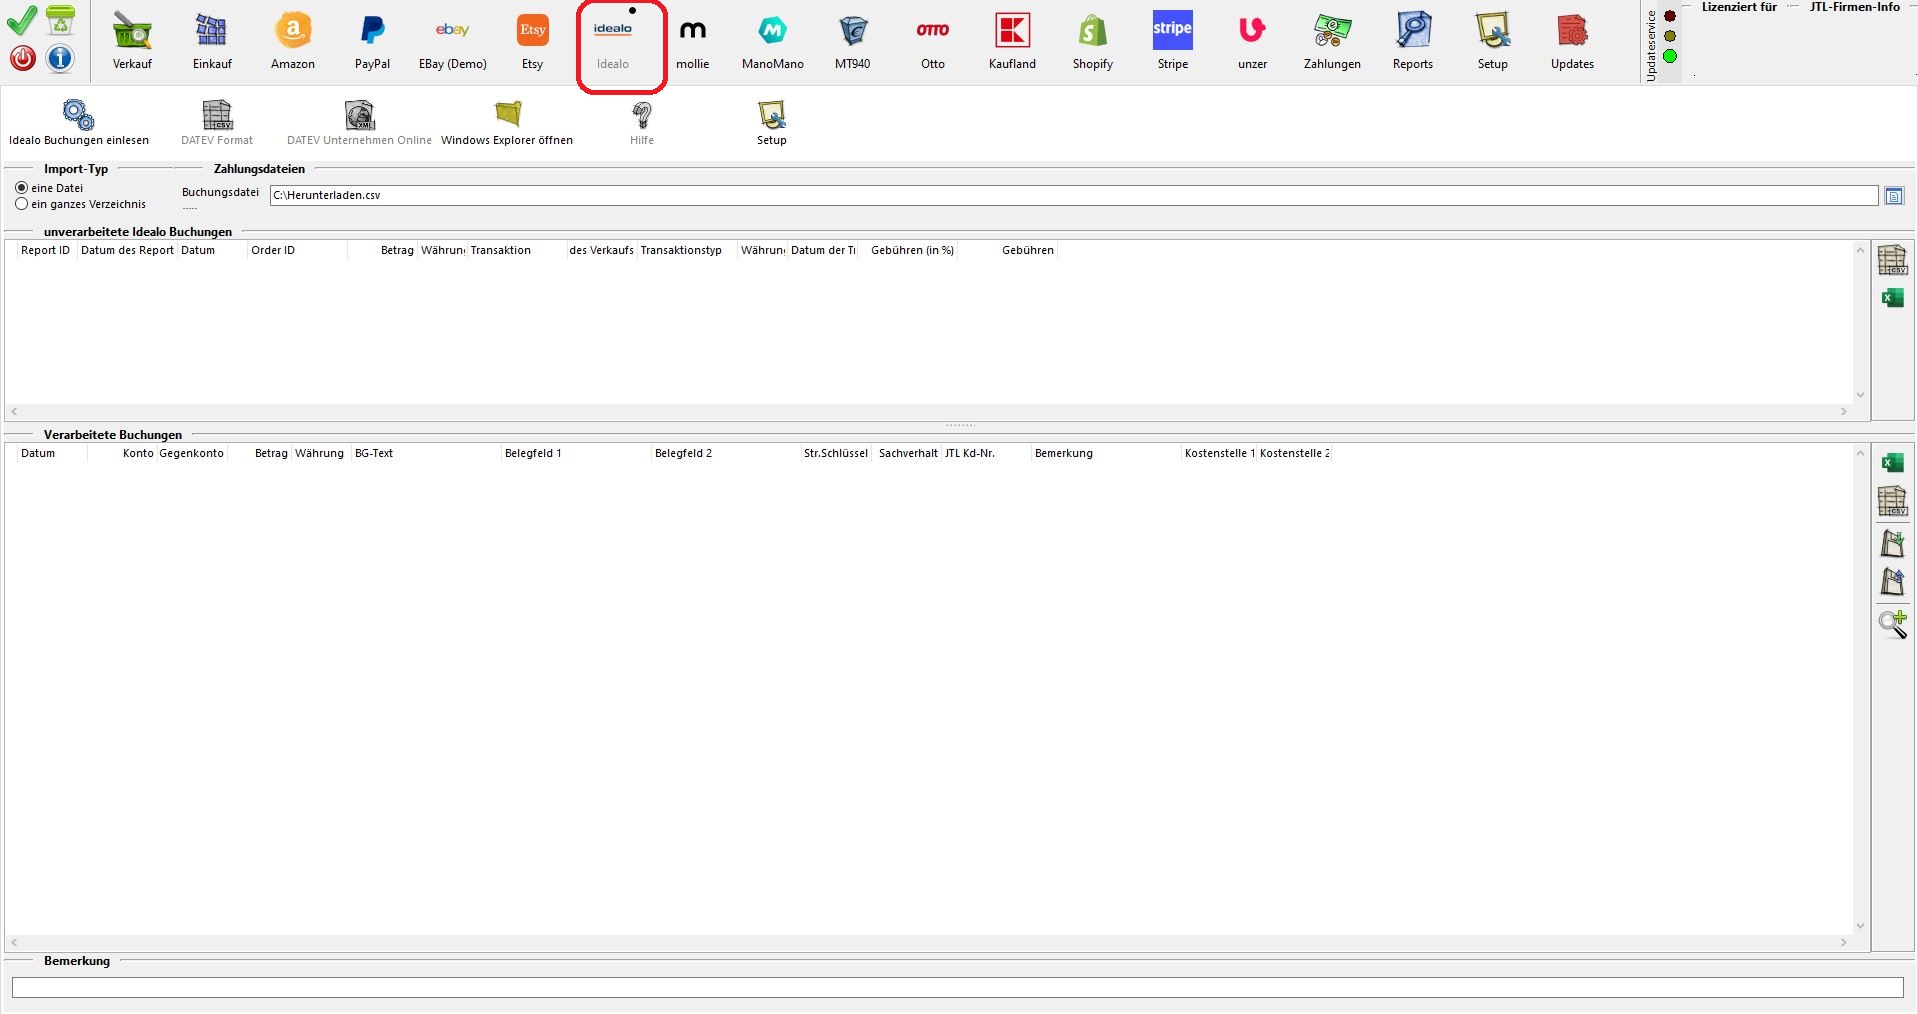Click Idealo Buchungen einlesen gears icon
The height and width of the screenshot is (1014, 1918).
tap(78, 116)
